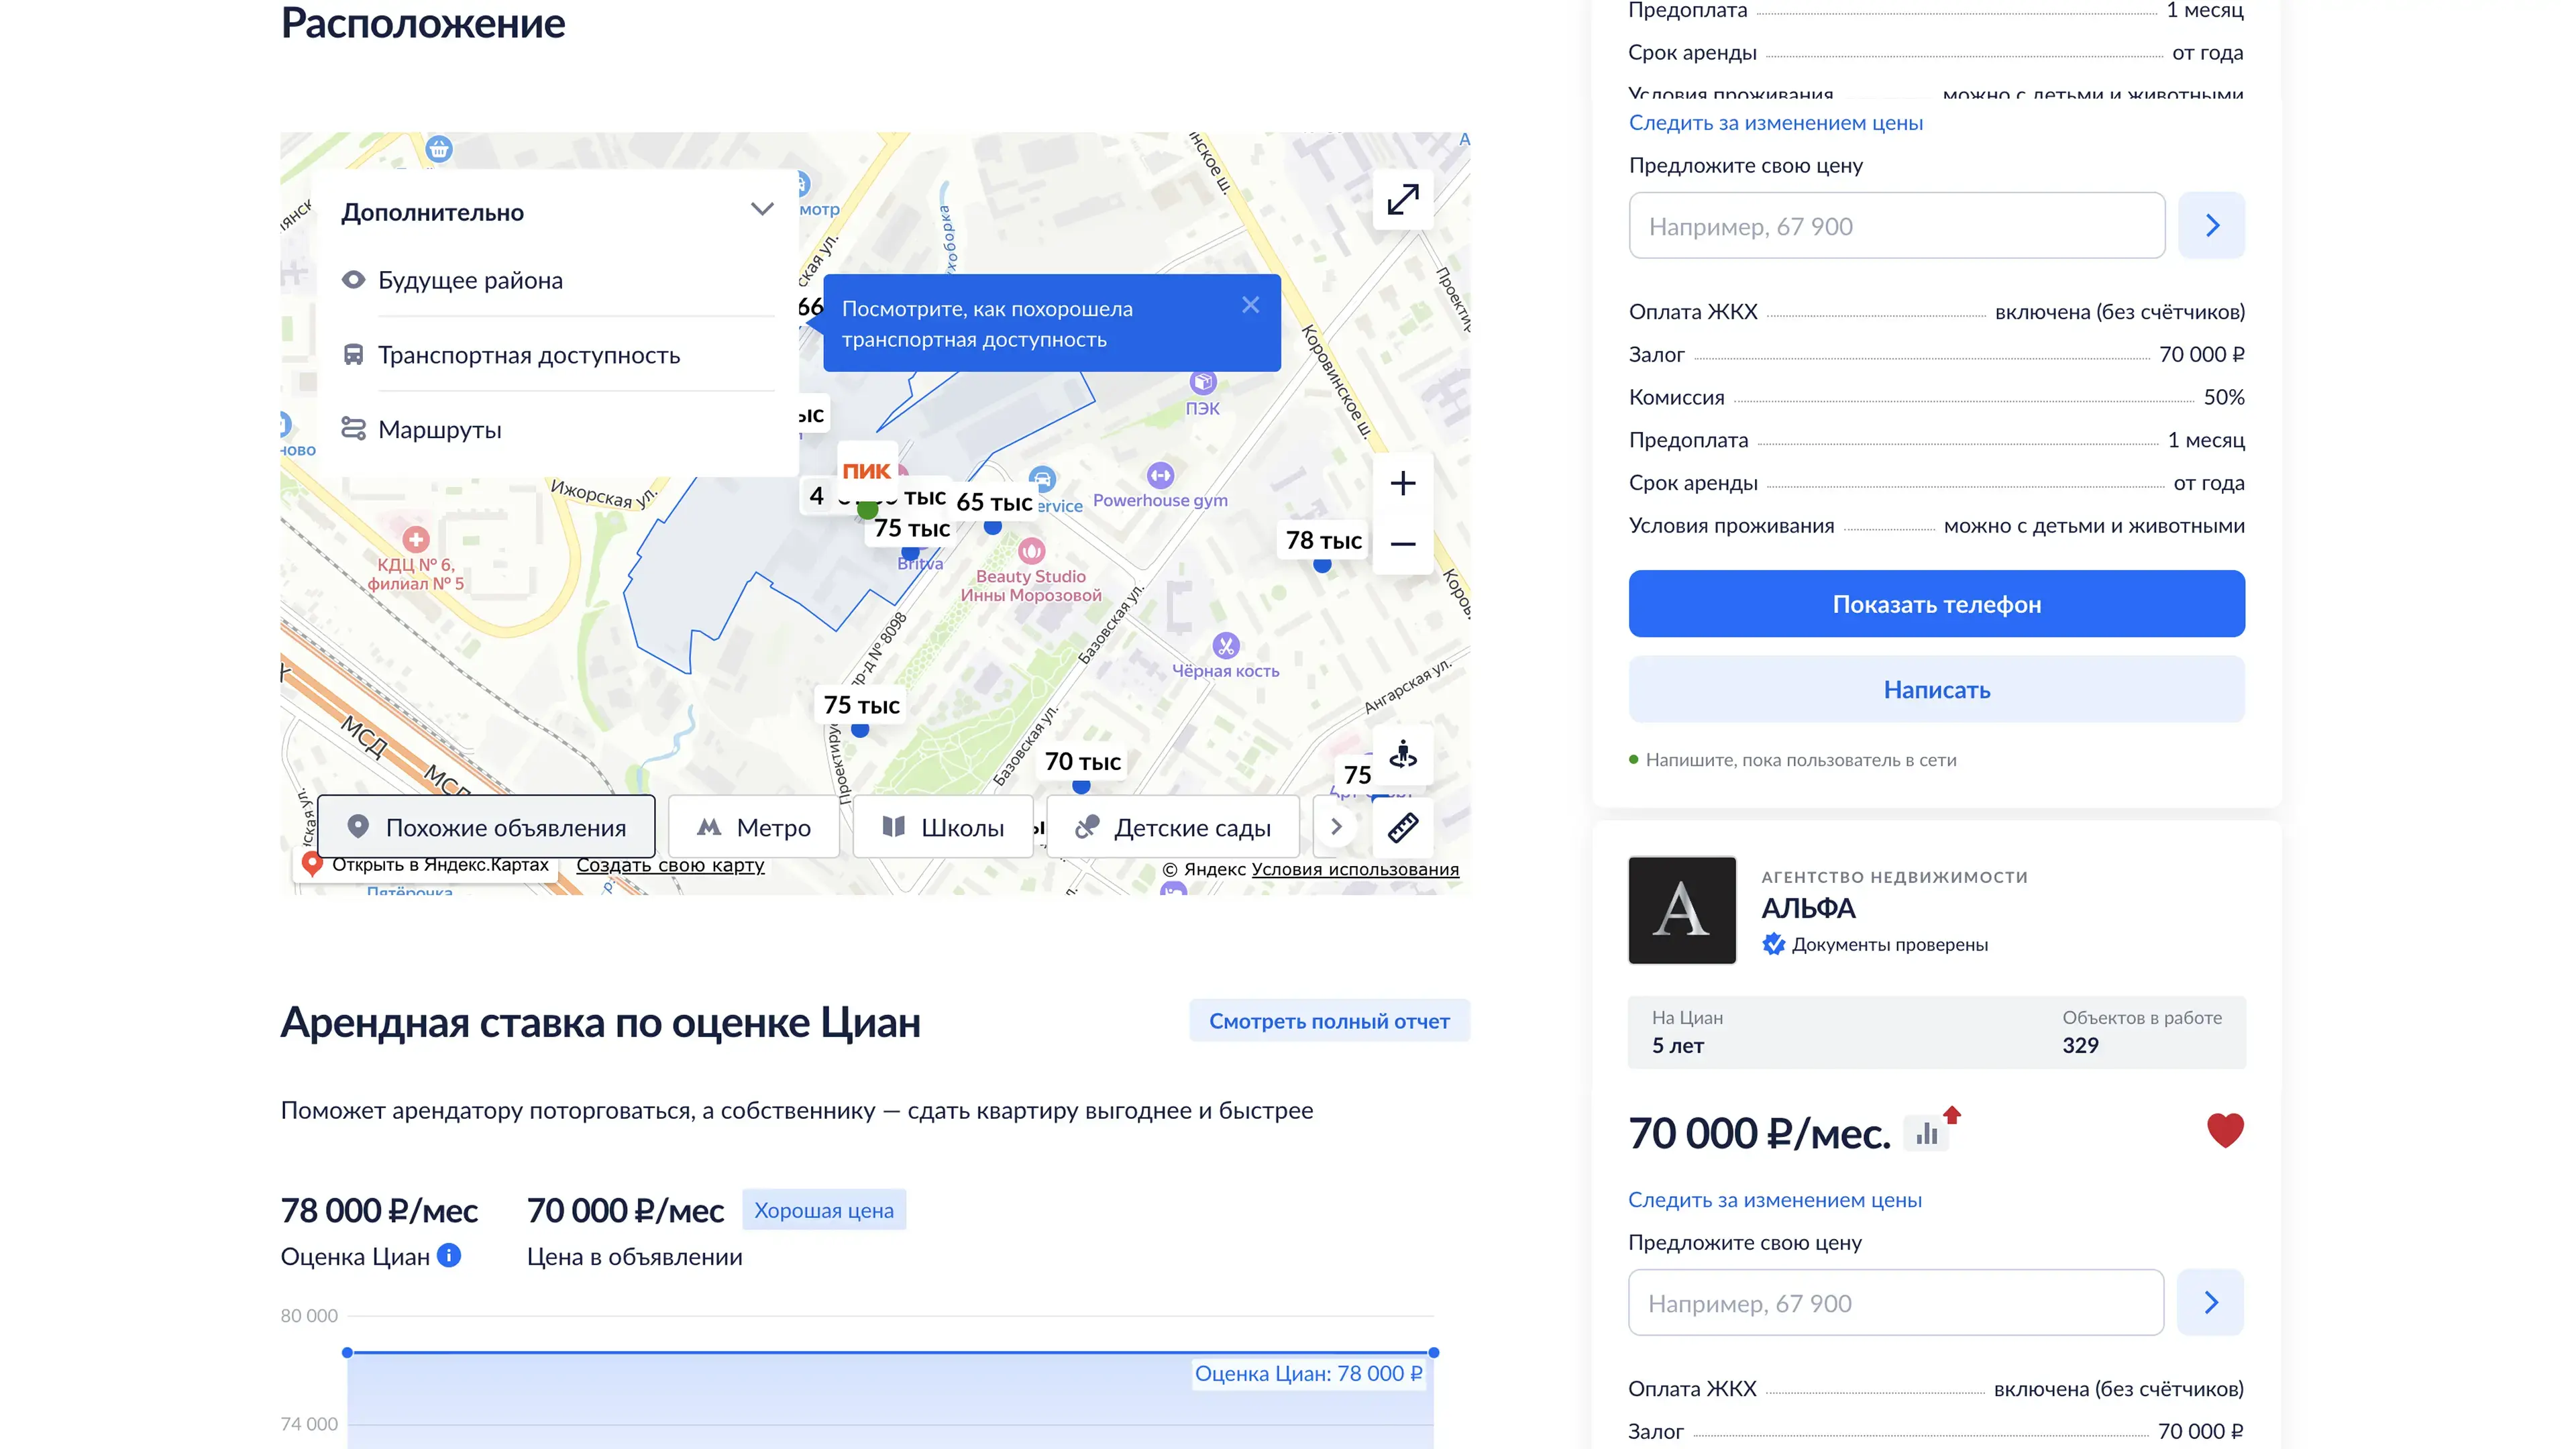The height and width of the screenshot is (1449, 2576).
Task: Toggle Похожие объявления map layer
Action: click(x=486, y=827)
